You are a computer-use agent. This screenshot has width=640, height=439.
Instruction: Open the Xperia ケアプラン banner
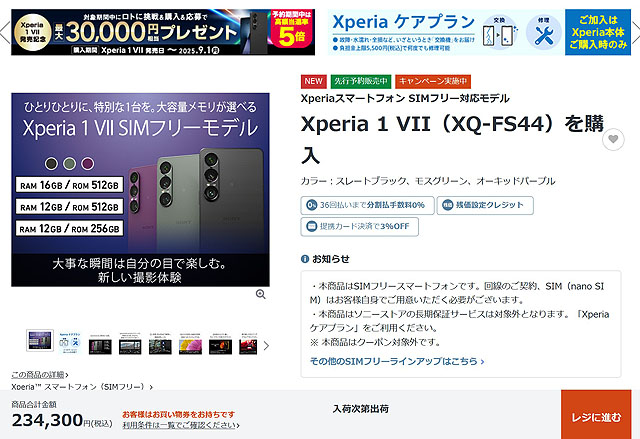480,32
